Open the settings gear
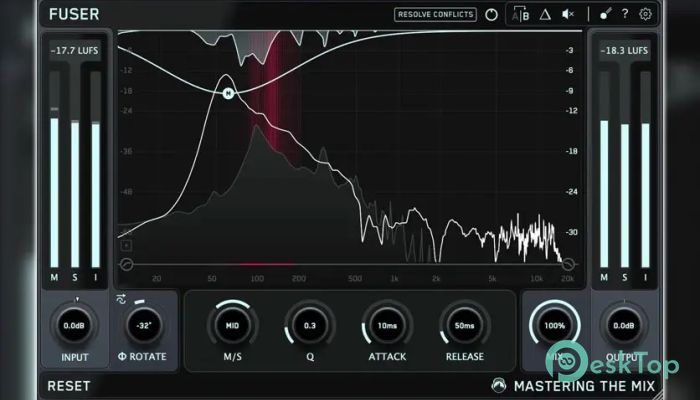This screenshot has height=400, width=700. click(645, 14)
